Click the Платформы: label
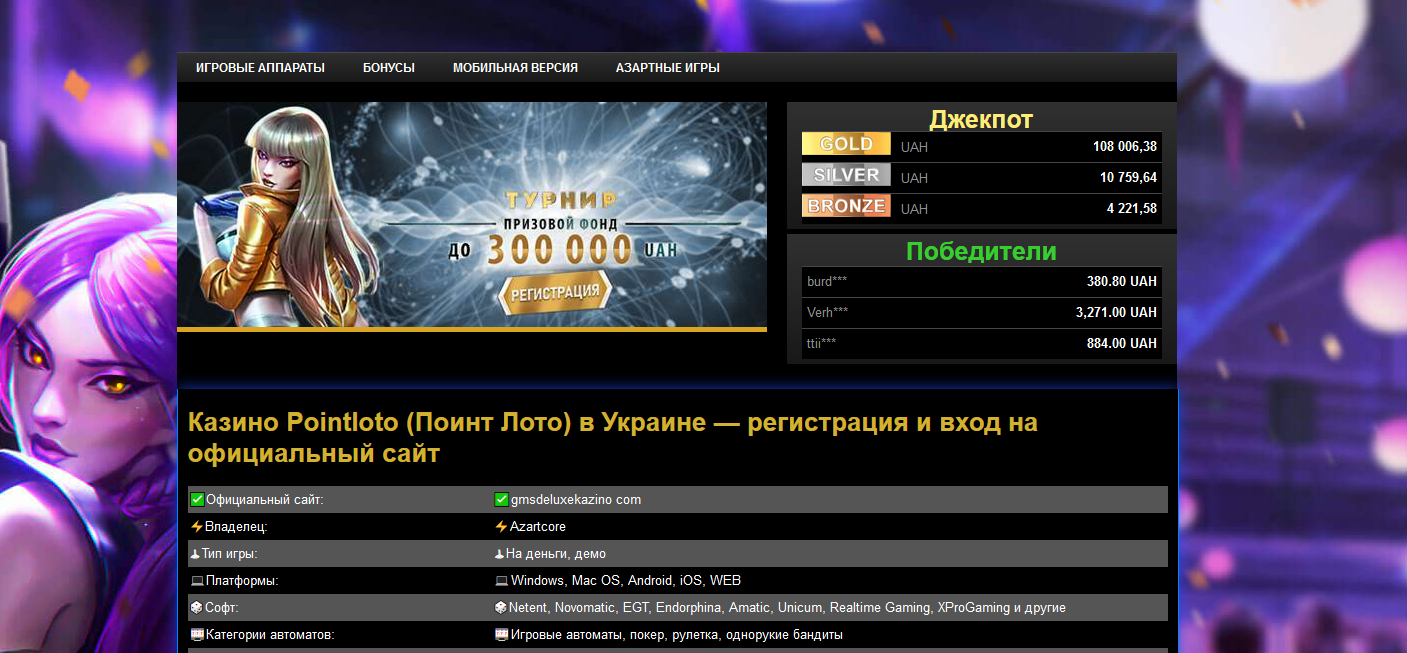This screenshot has height=653, width=1407. tap(242, 580)
